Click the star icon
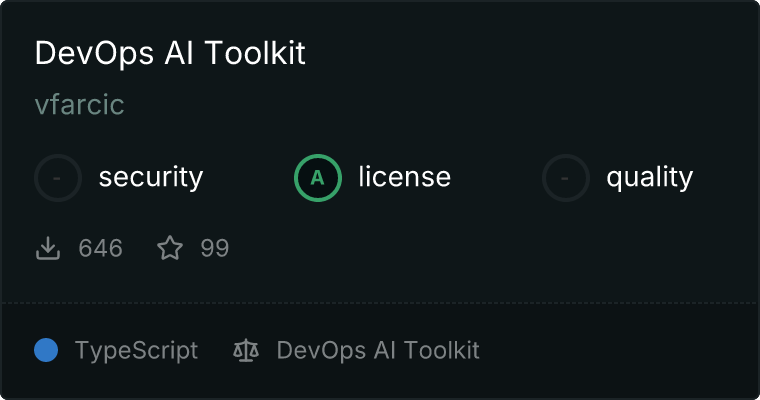Image resolution: width=760 pixels, height=400 pixels. (x=170, y=248)
